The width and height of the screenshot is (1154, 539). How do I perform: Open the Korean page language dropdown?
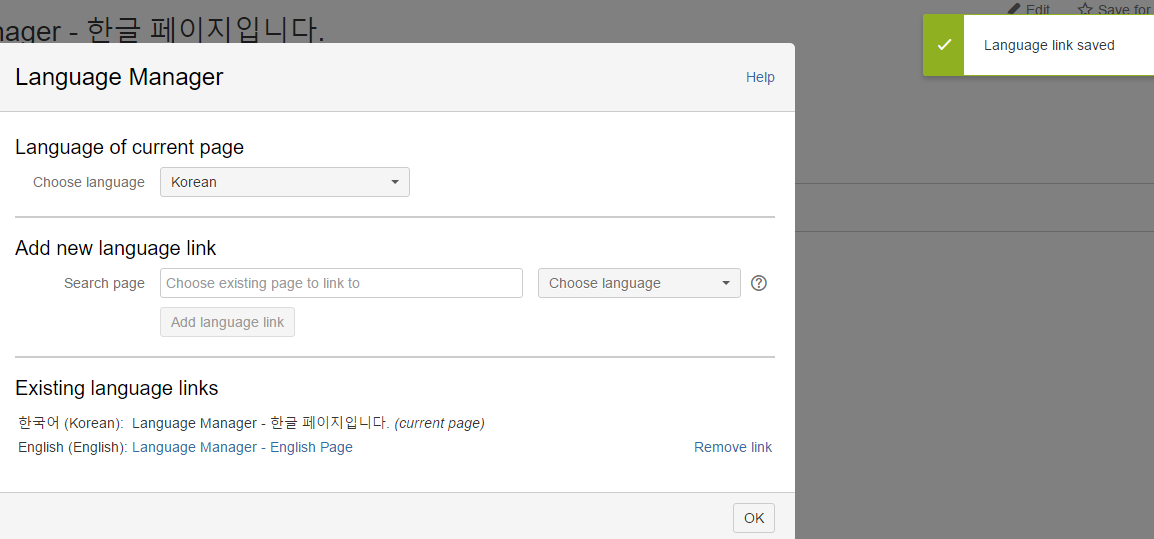[x=285, y=182]
